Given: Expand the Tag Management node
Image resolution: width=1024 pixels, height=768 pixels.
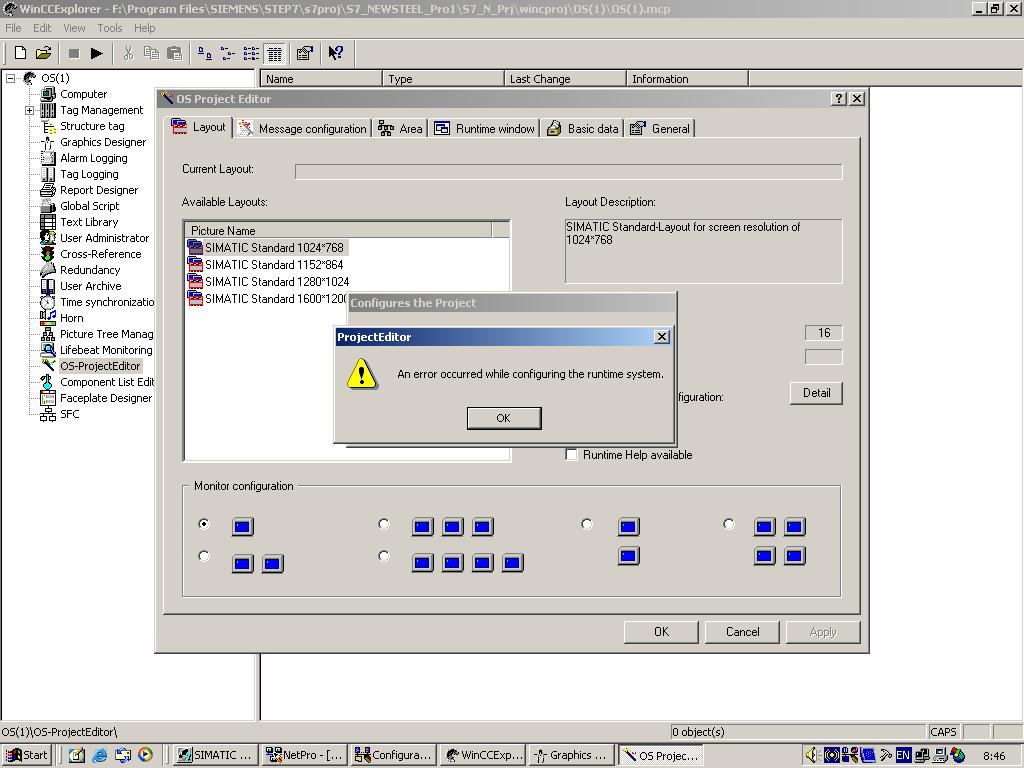Looking at the screenshot, I should (29, 110).
